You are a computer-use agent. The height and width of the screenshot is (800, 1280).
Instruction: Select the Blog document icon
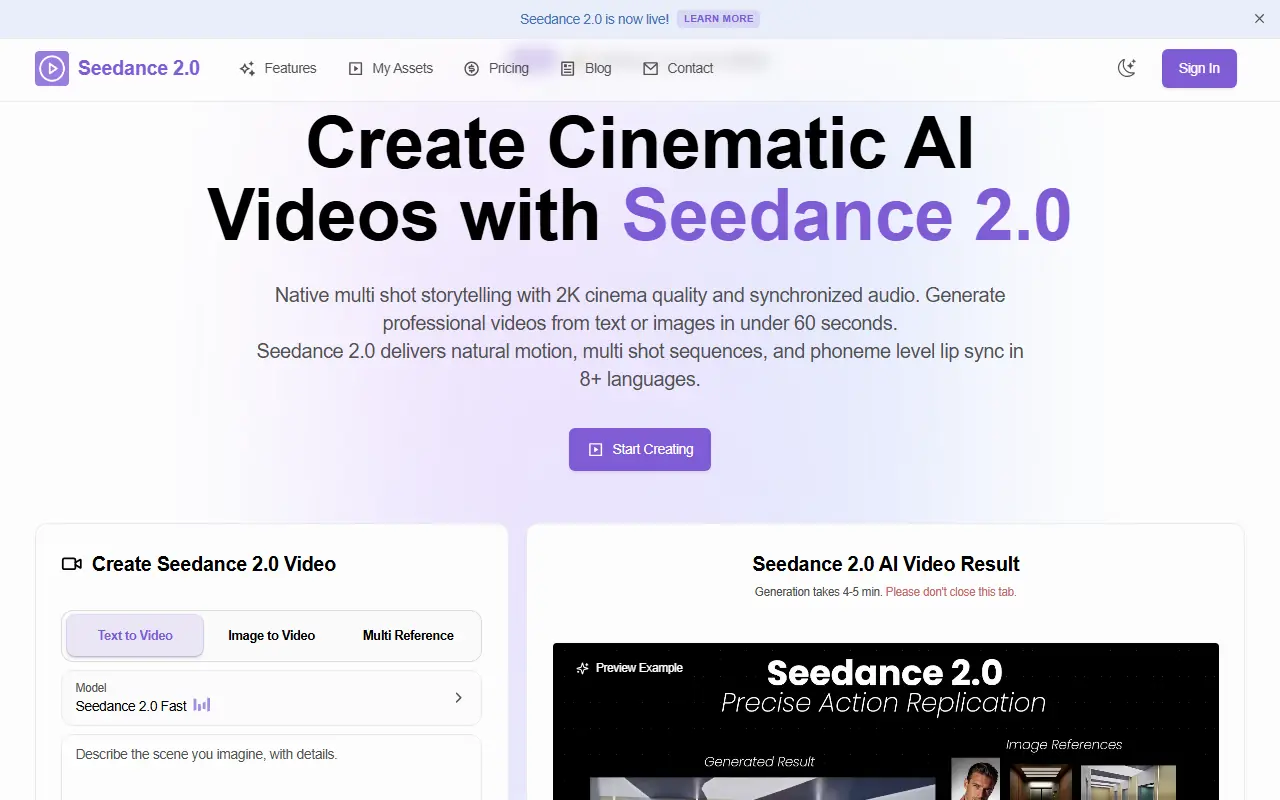[x=568, y=68]
